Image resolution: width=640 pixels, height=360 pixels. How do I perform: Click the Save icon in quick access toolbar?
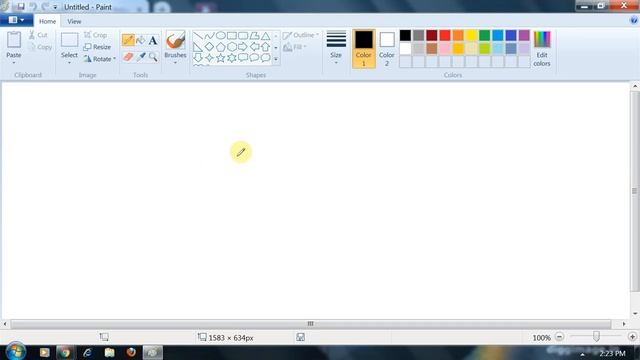click(20, 7)
